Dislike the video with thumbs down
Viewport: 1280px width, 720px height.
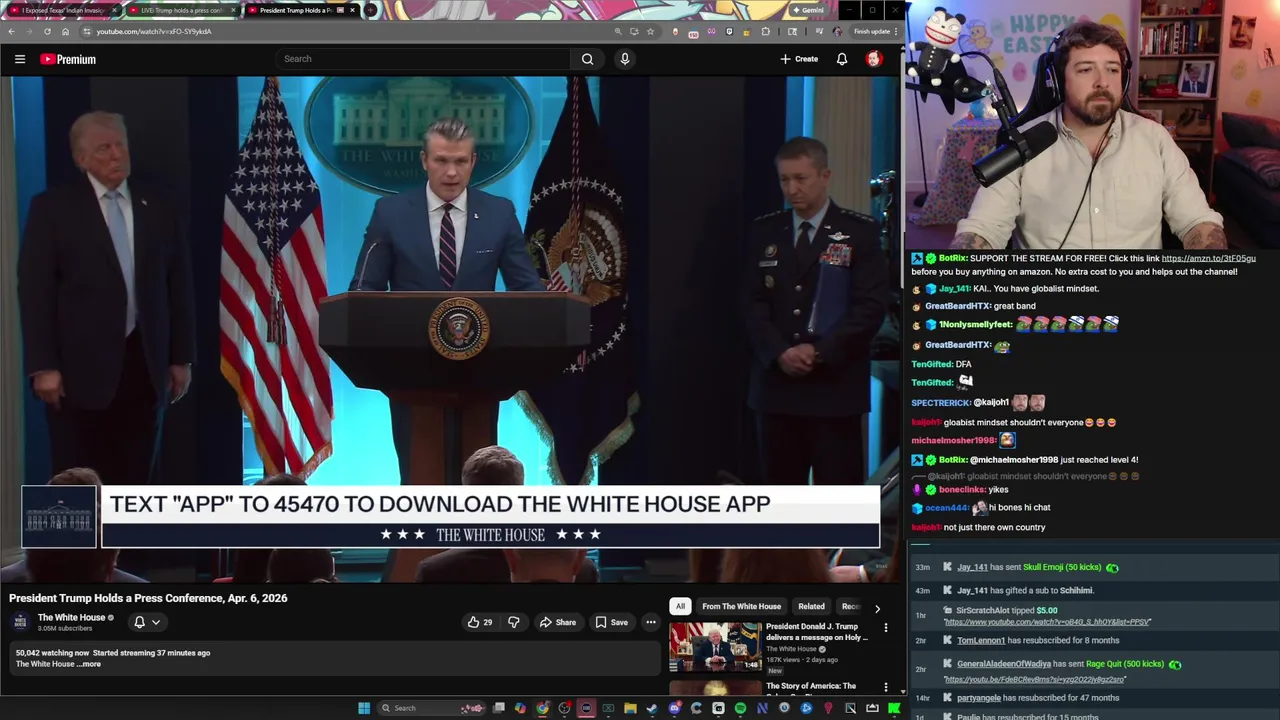pyautogui.click(x=513, y=622)
